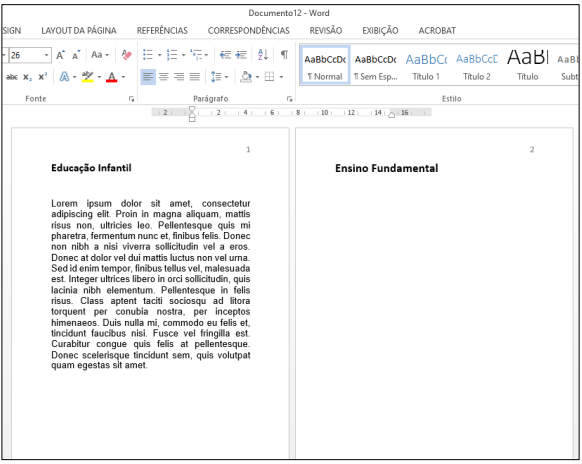Open font color dropdown arrow
This screenshot has width=582, height=464.
pyautogui.click(x=123, y=77)
